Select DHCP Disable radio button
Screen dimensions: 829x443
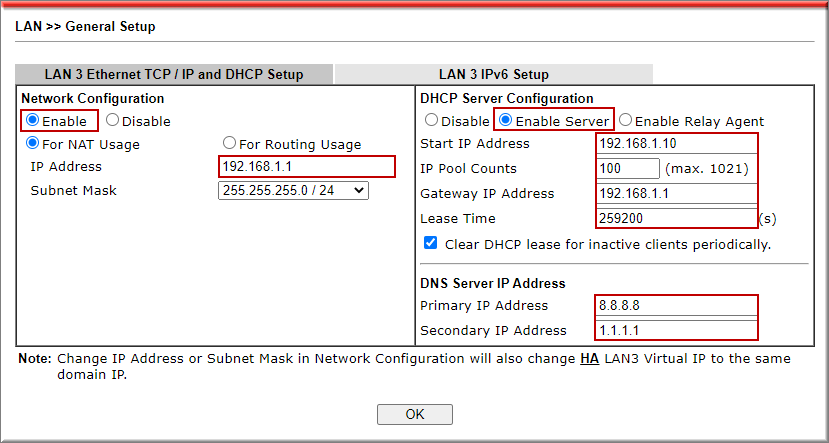[432, 121]
